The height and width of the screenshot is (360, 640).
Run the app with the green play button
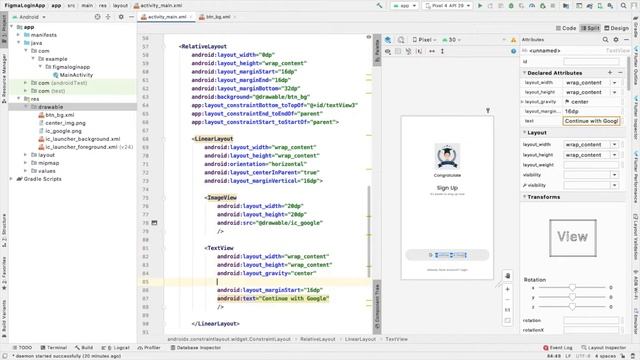coord(480,6)
